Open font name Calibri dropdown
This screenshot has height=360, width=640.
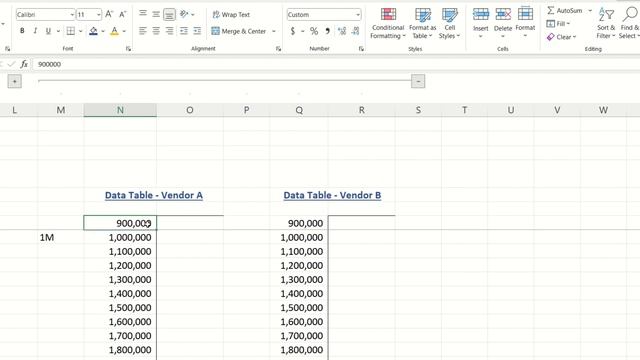[x=72, y=15]
